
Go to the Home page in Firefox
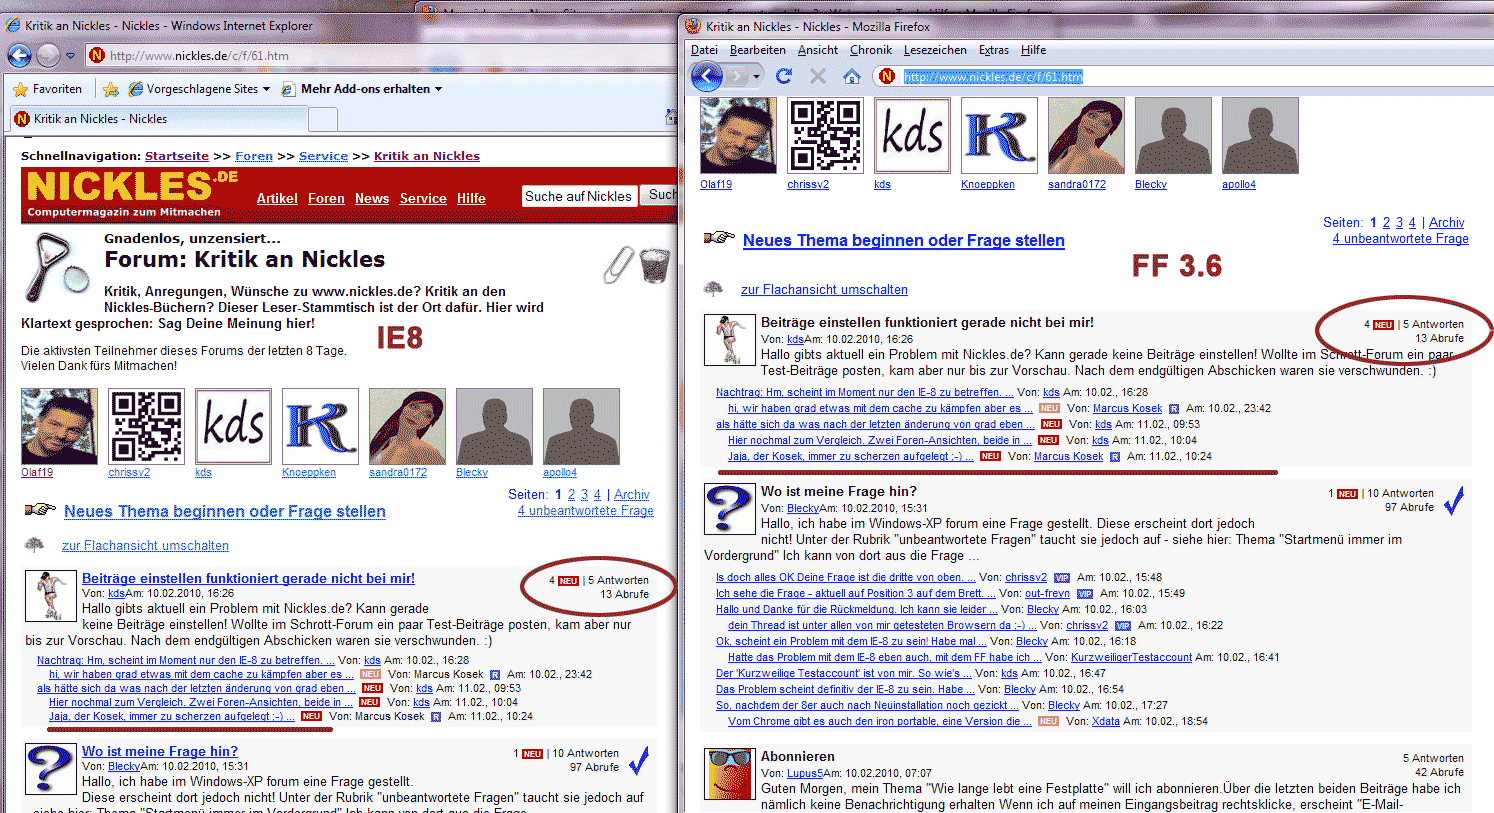(852, 76)
